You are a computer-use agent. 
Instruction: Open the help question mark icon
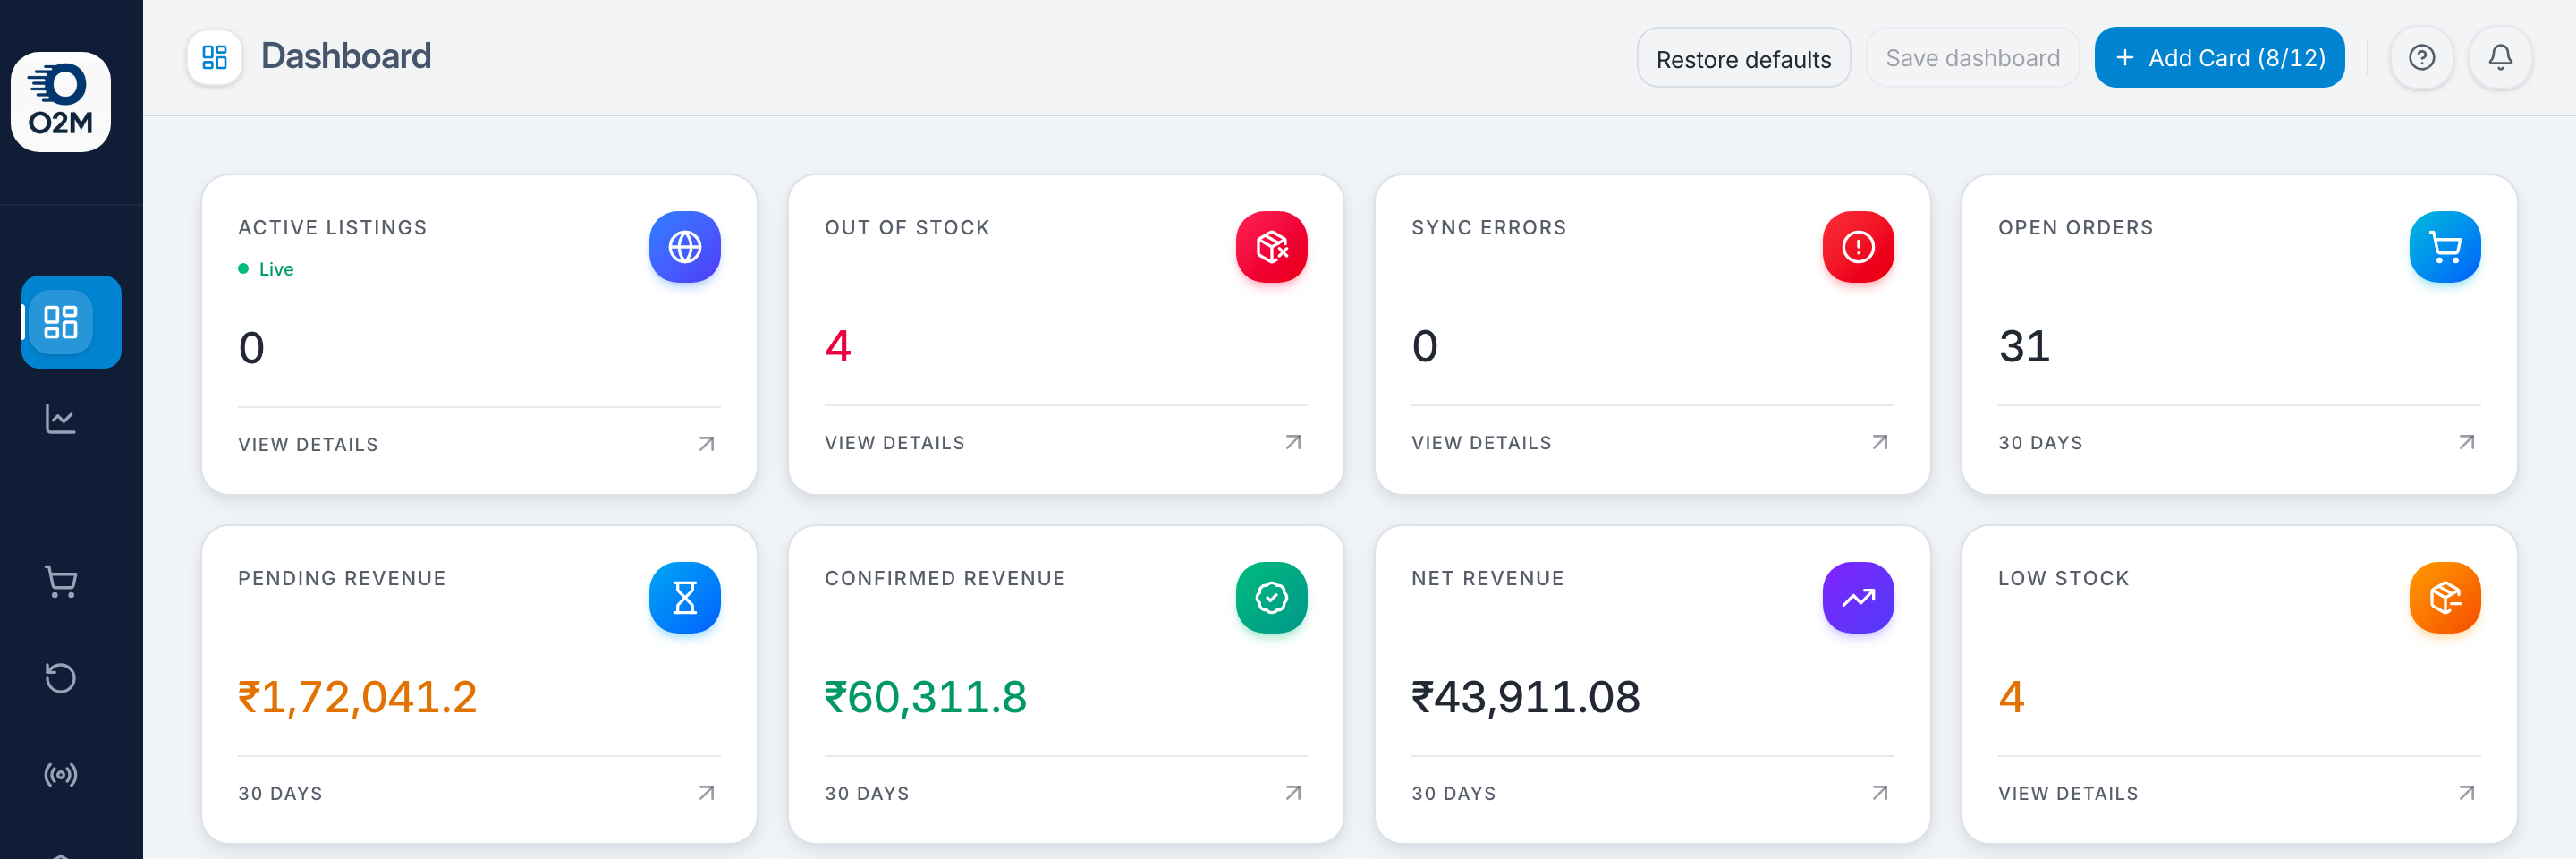2421,58
